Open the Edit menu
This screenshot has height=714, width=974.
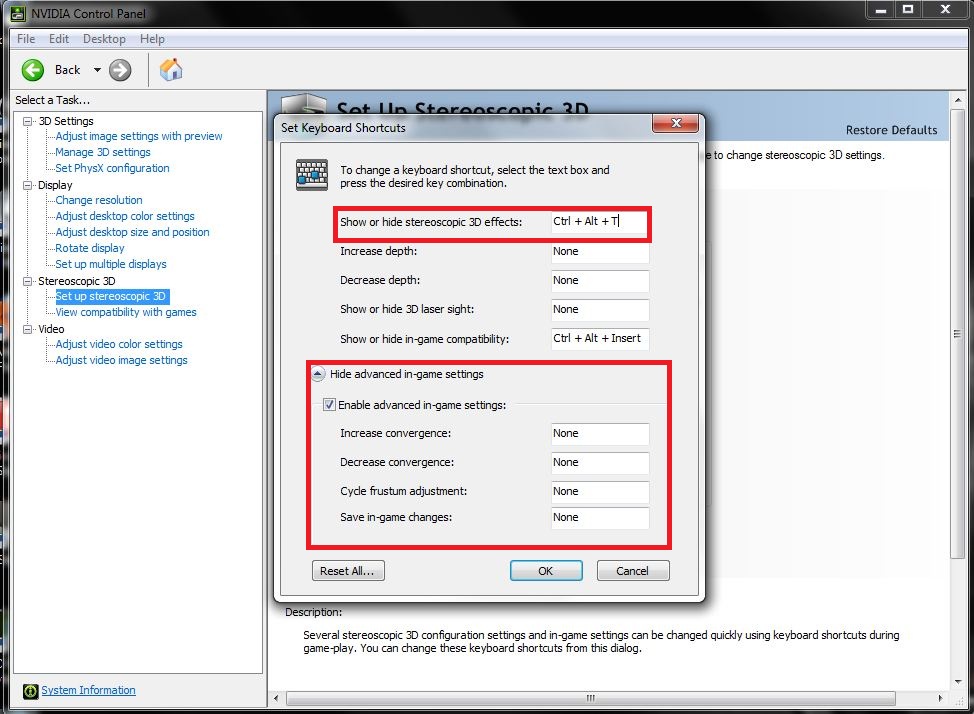(59, 39)
